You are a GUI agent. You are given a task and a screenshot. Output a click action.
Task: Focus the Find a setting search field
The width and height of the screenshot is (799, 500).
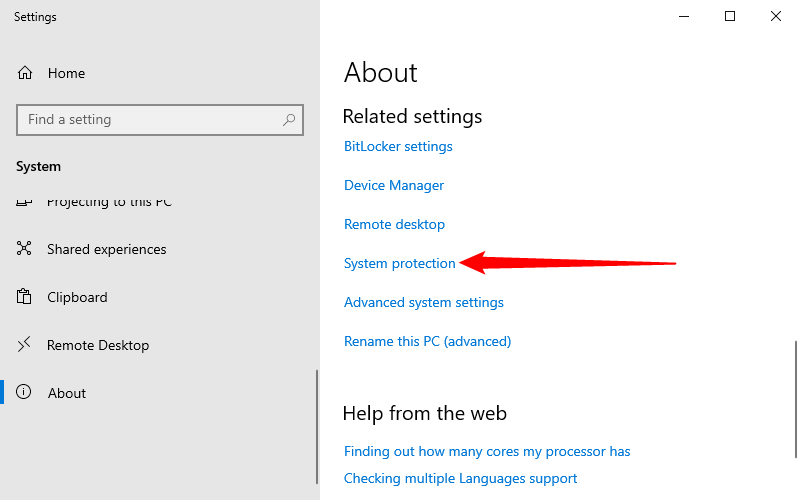coord(150,120)
